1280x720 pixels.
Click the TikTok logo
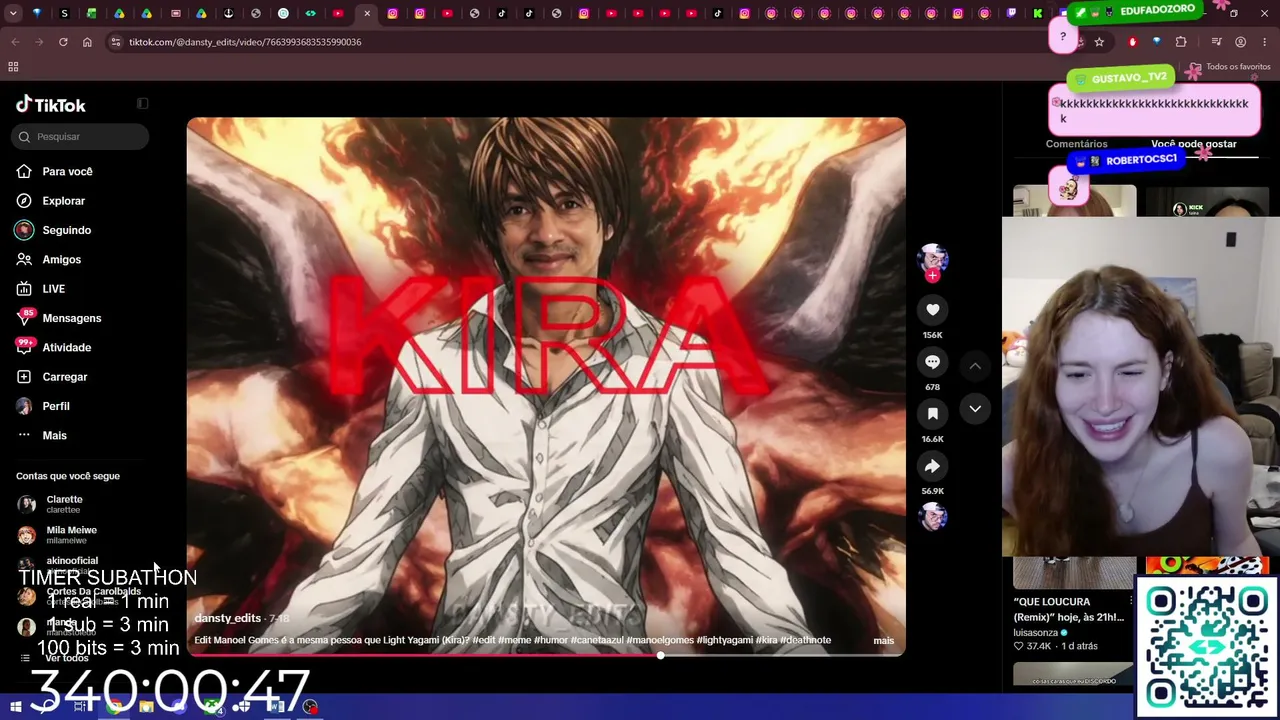pyautogui.click(x=51, y=105)
